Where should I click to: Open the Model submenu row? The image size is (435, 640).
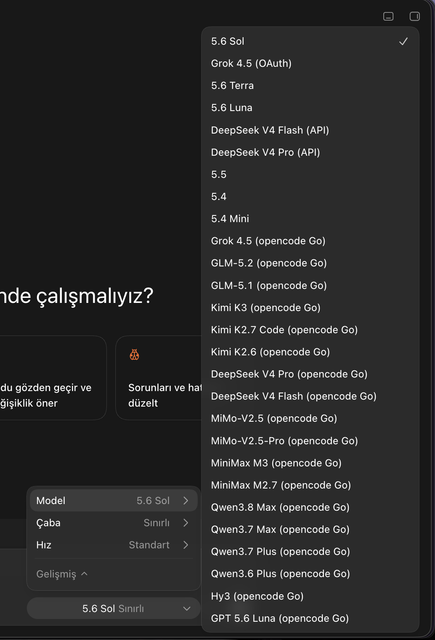tap(113, 500)
